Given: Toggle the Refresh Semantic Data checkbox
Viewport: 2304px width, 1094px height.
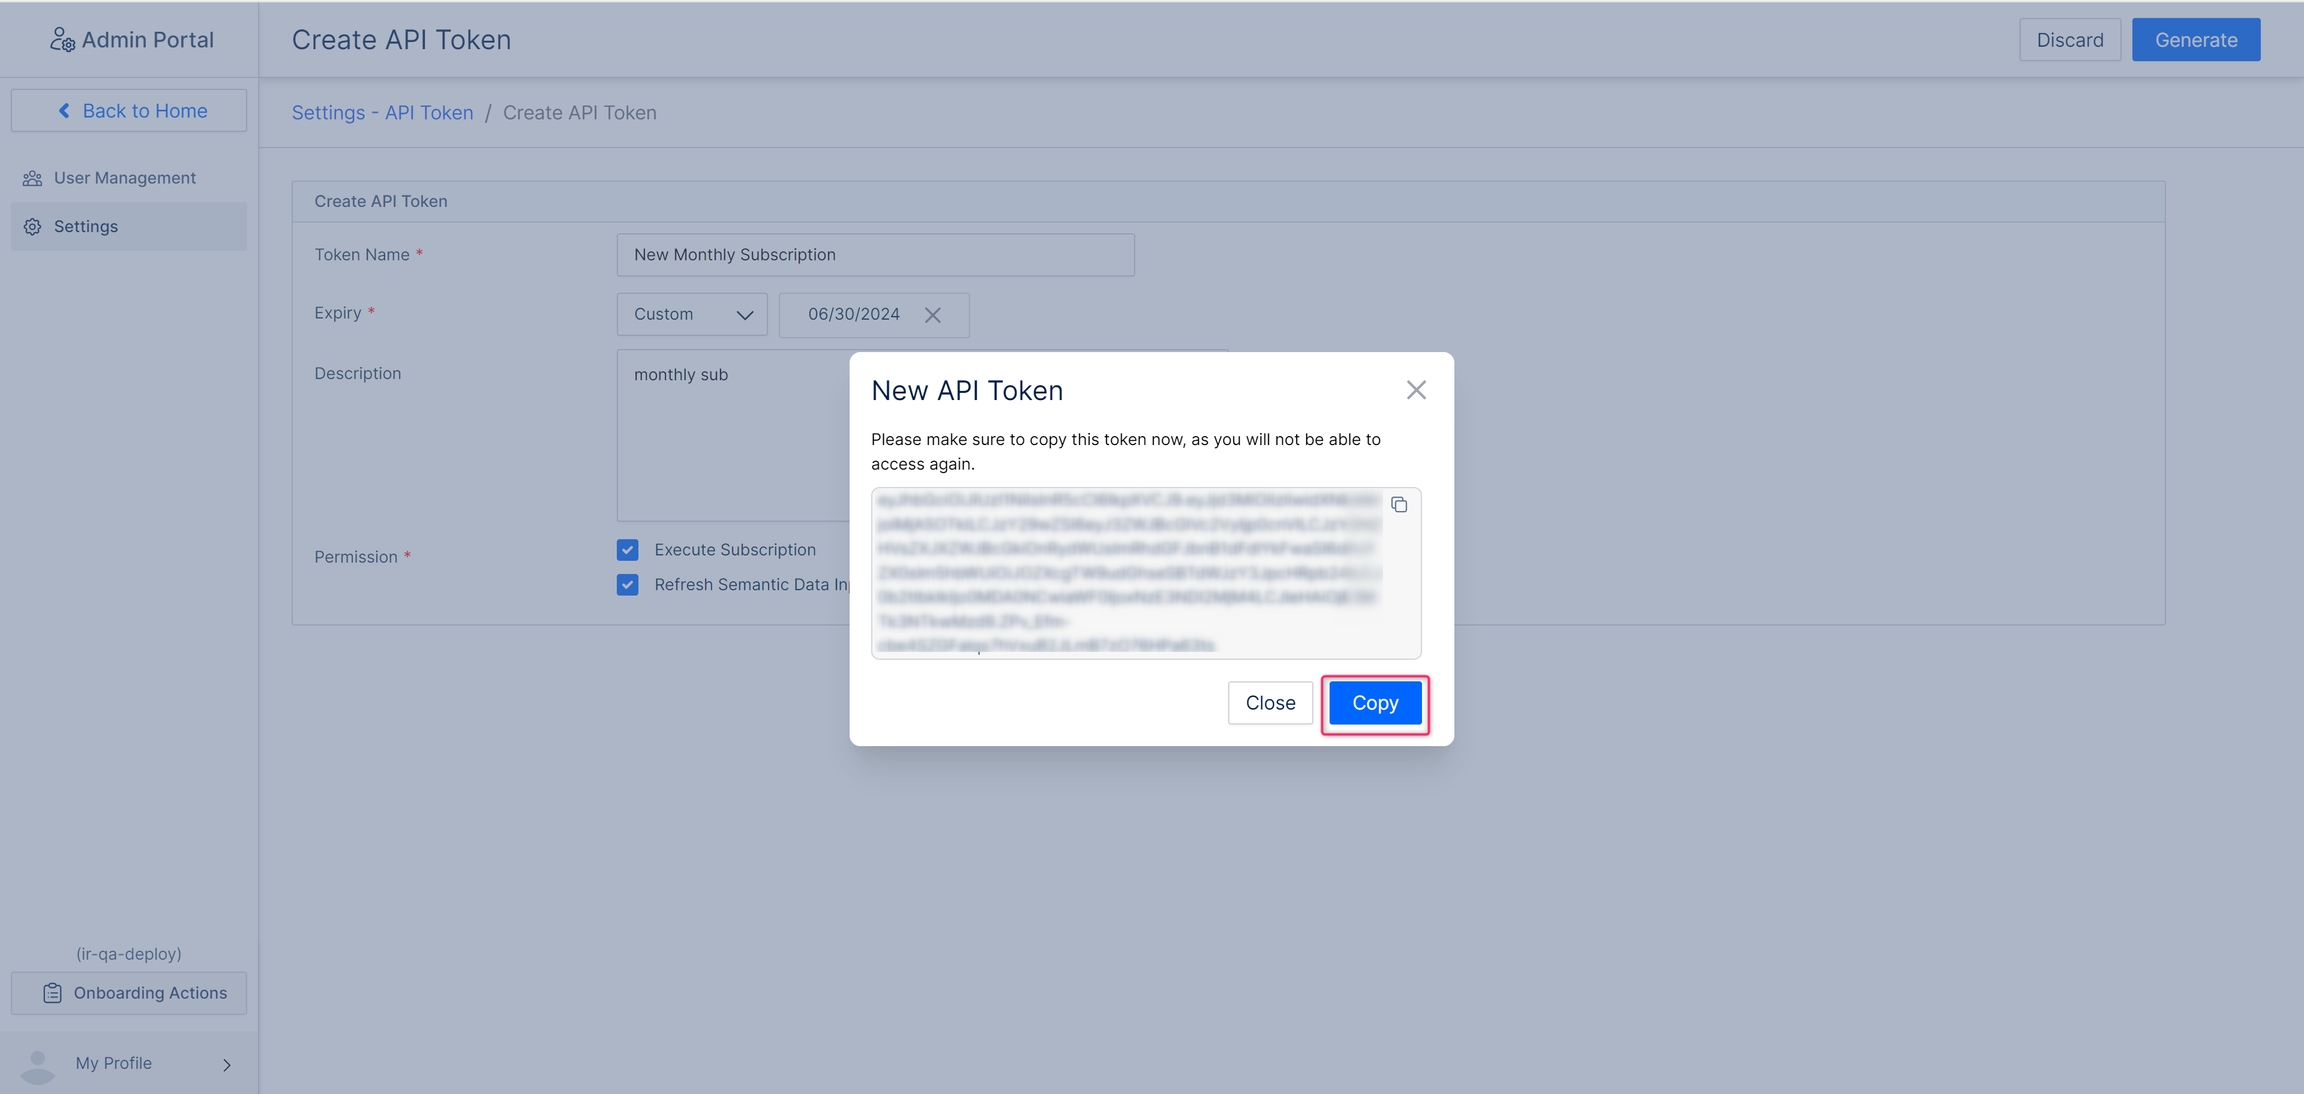Looking at the screenshot, I should click(x=627, y=585).
